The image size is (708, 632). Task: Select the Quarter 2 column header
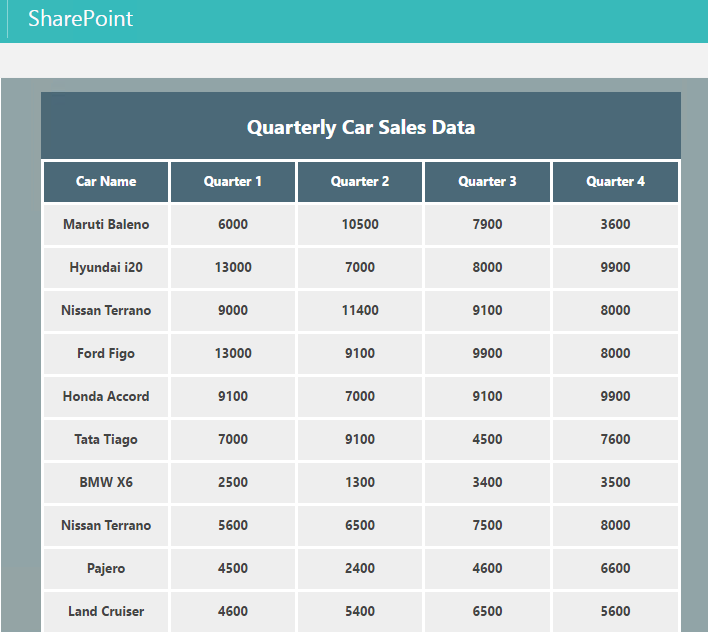(x=360, y=181)
